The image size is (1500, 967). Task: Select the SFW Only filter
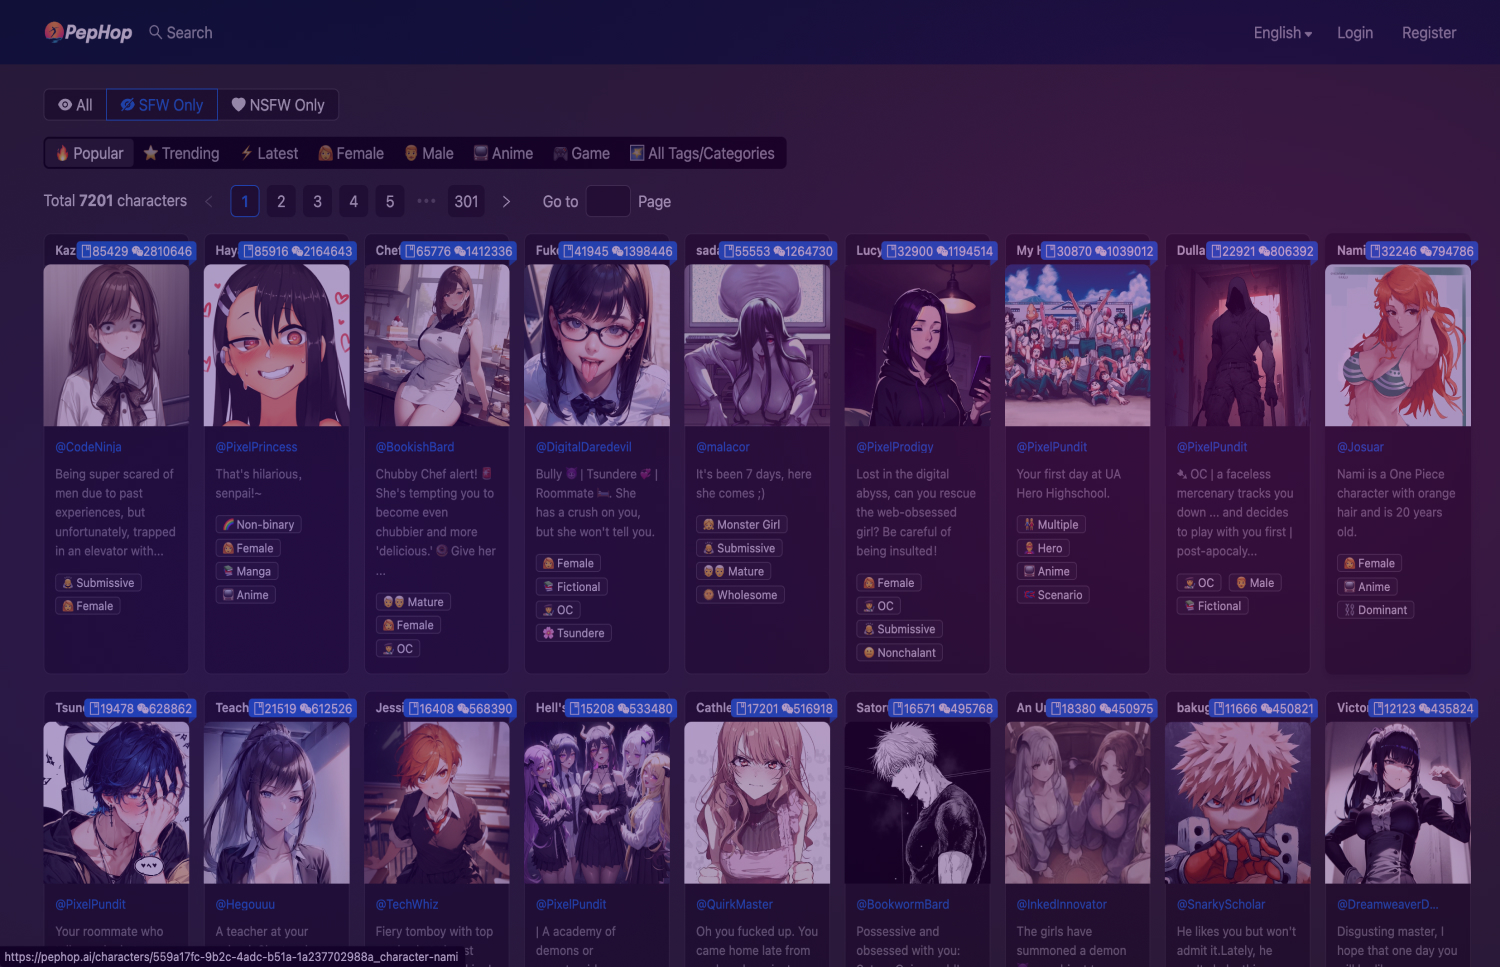[x=162, y=105]
